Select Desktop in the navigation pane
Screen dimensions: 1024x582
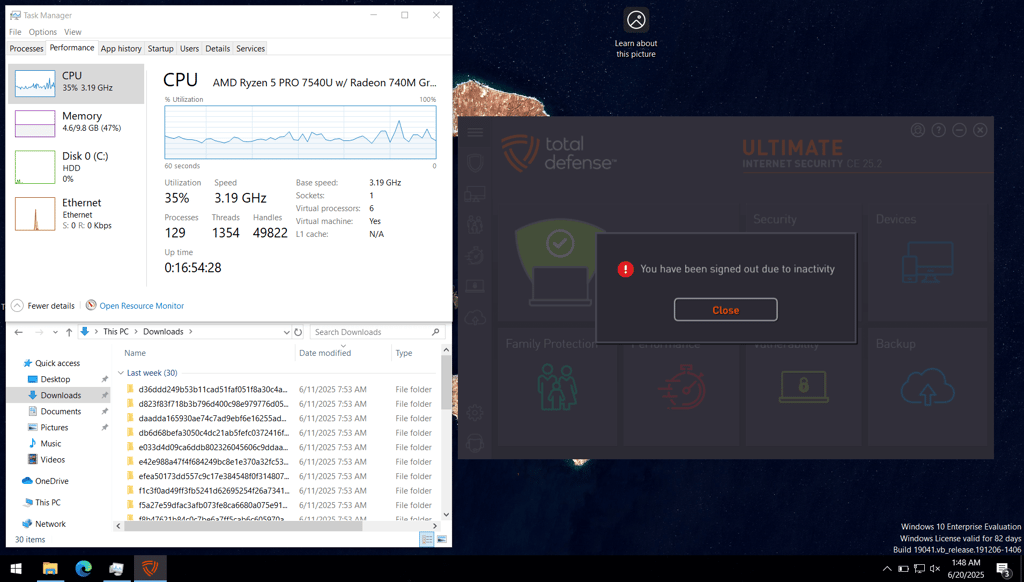pyautogui.click(x=55, y=379)
